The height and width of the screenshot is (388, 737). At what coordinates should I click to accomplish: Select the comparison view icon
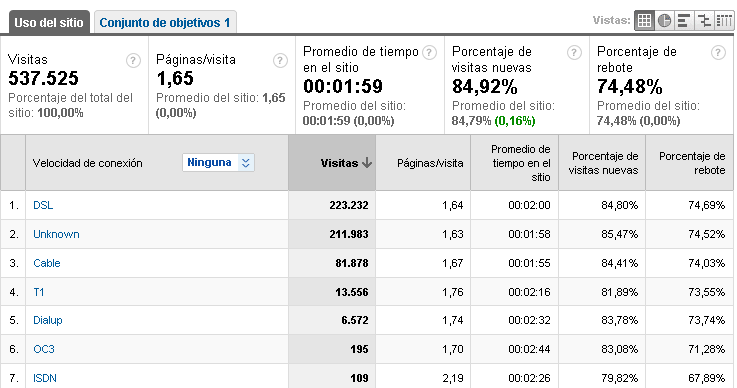[704, 21]
